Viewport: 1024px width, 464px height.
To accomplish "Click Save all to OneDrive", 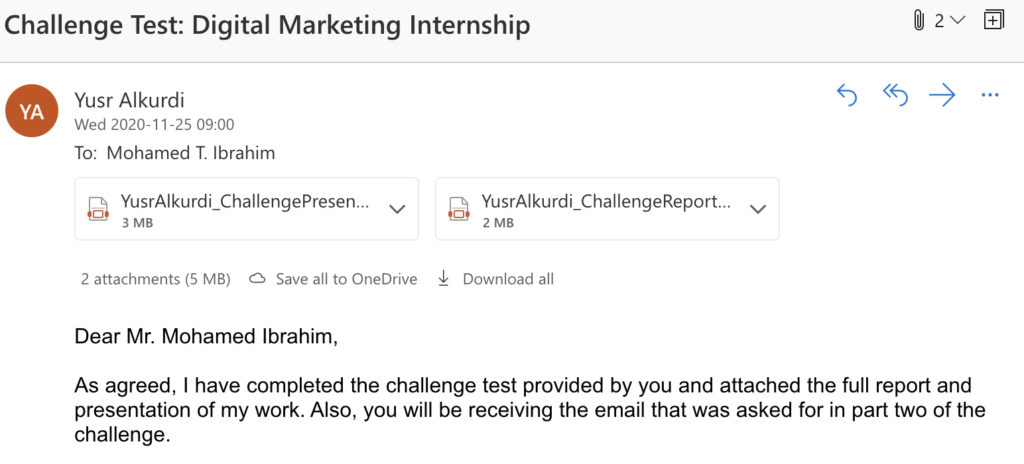I will [345, 279].
